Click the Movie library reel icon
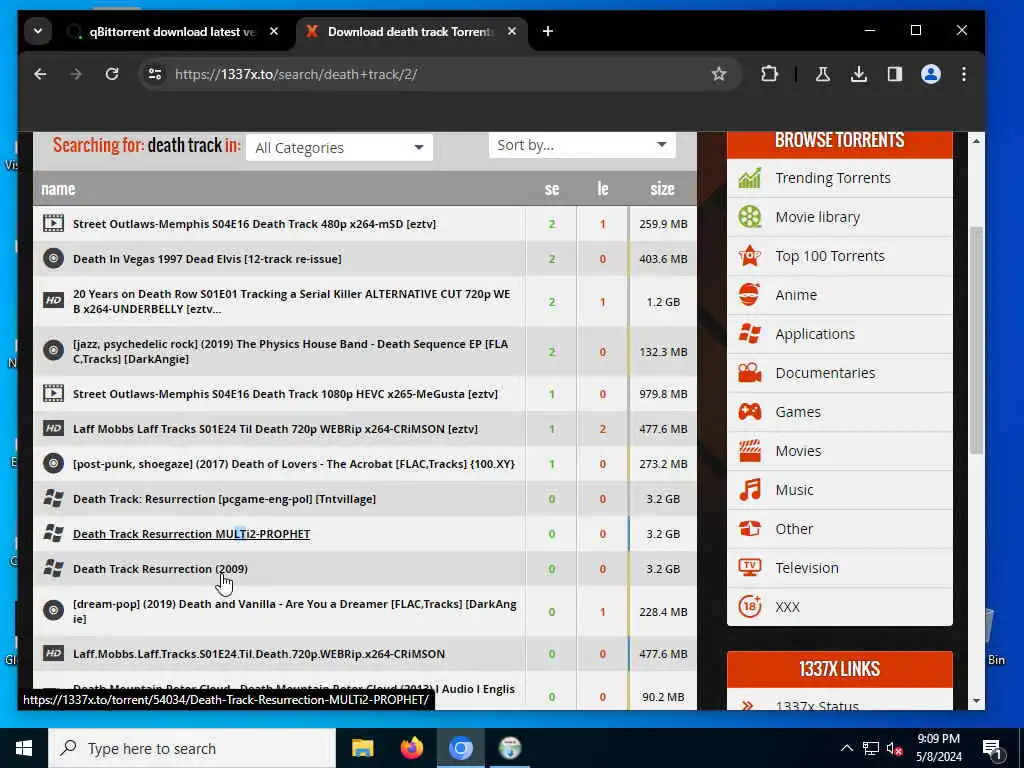Image resolution: width=1024 pixels, height=768 pixels. (x=750, y=217)
